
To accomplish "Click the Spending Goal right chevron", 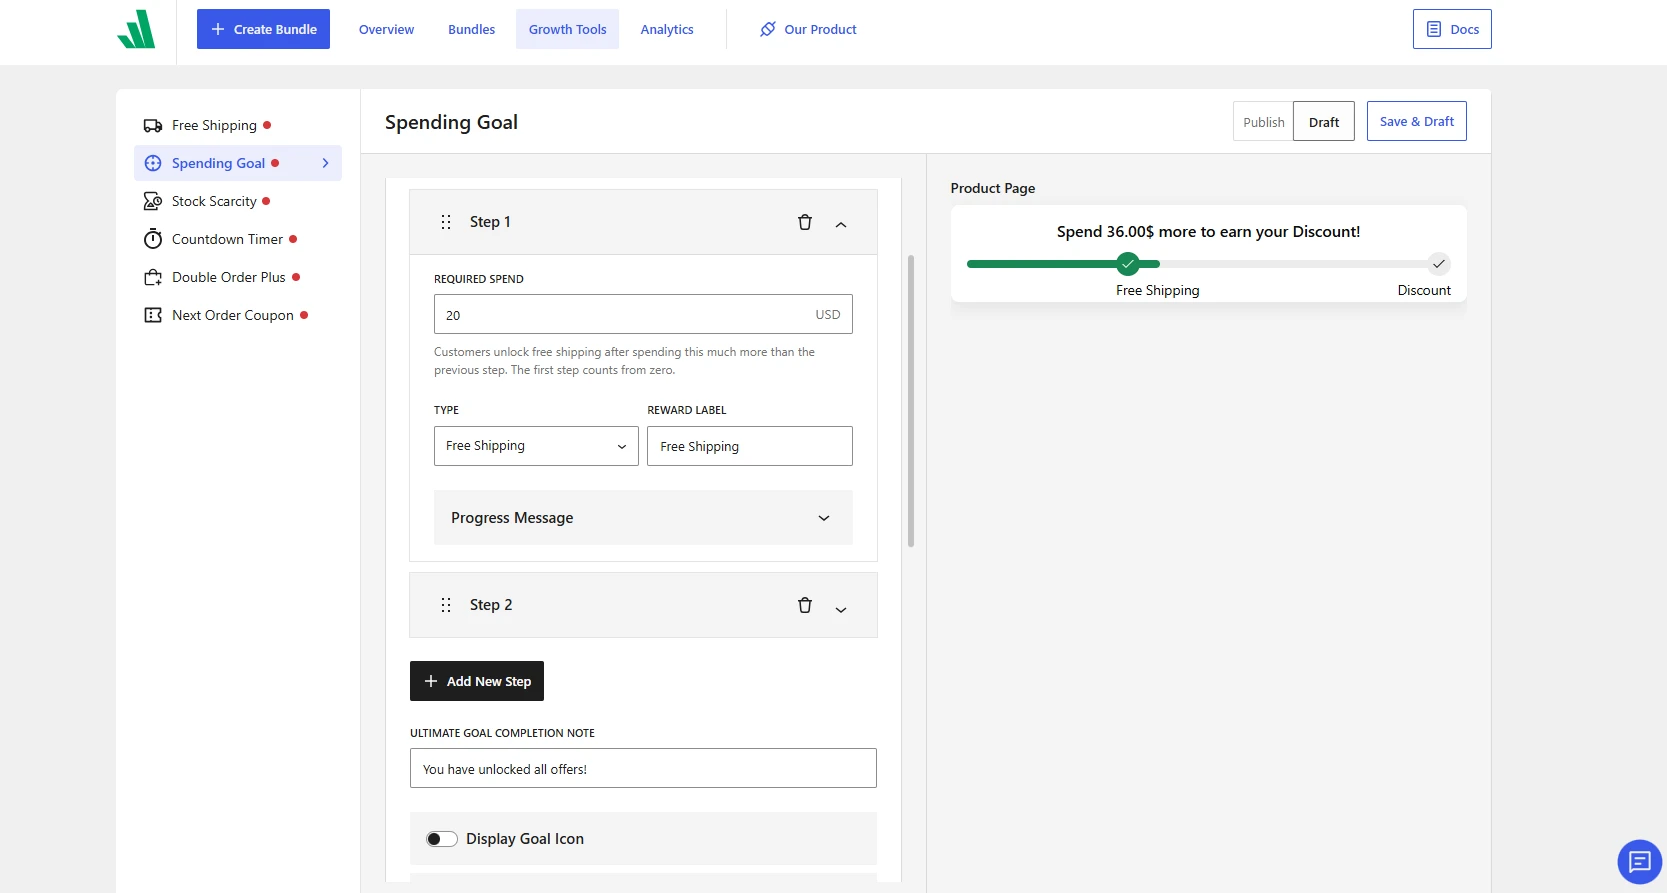I will tap(325, 163).
